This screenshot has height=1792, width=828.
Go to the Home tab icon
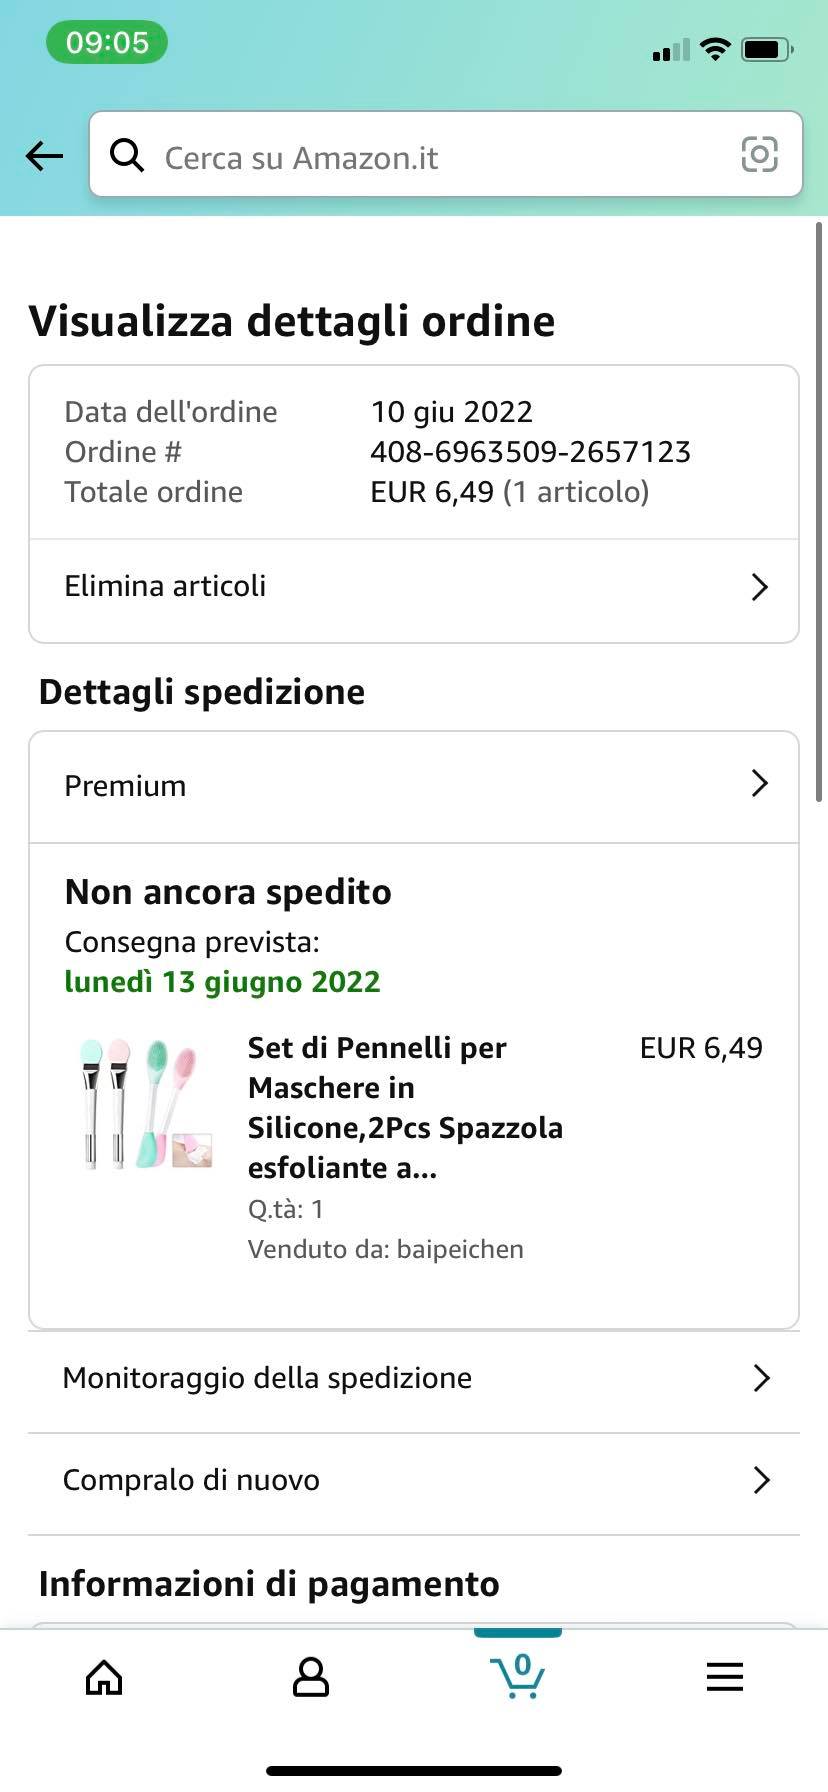[104, 1677]
